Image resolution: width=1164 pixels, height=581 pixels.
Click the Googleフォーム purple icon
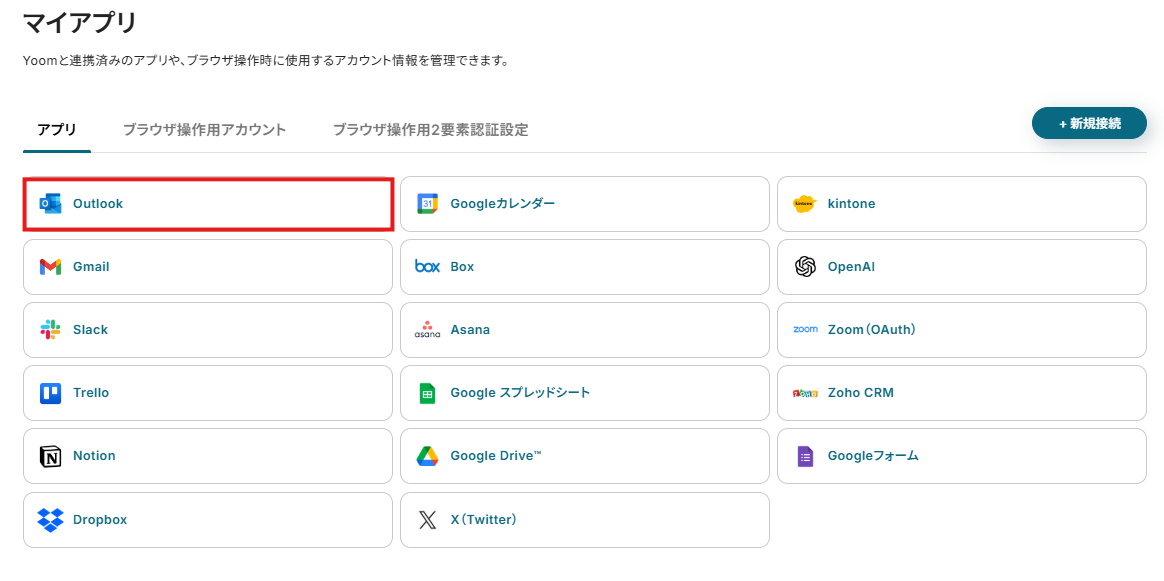tap(805, 456)
